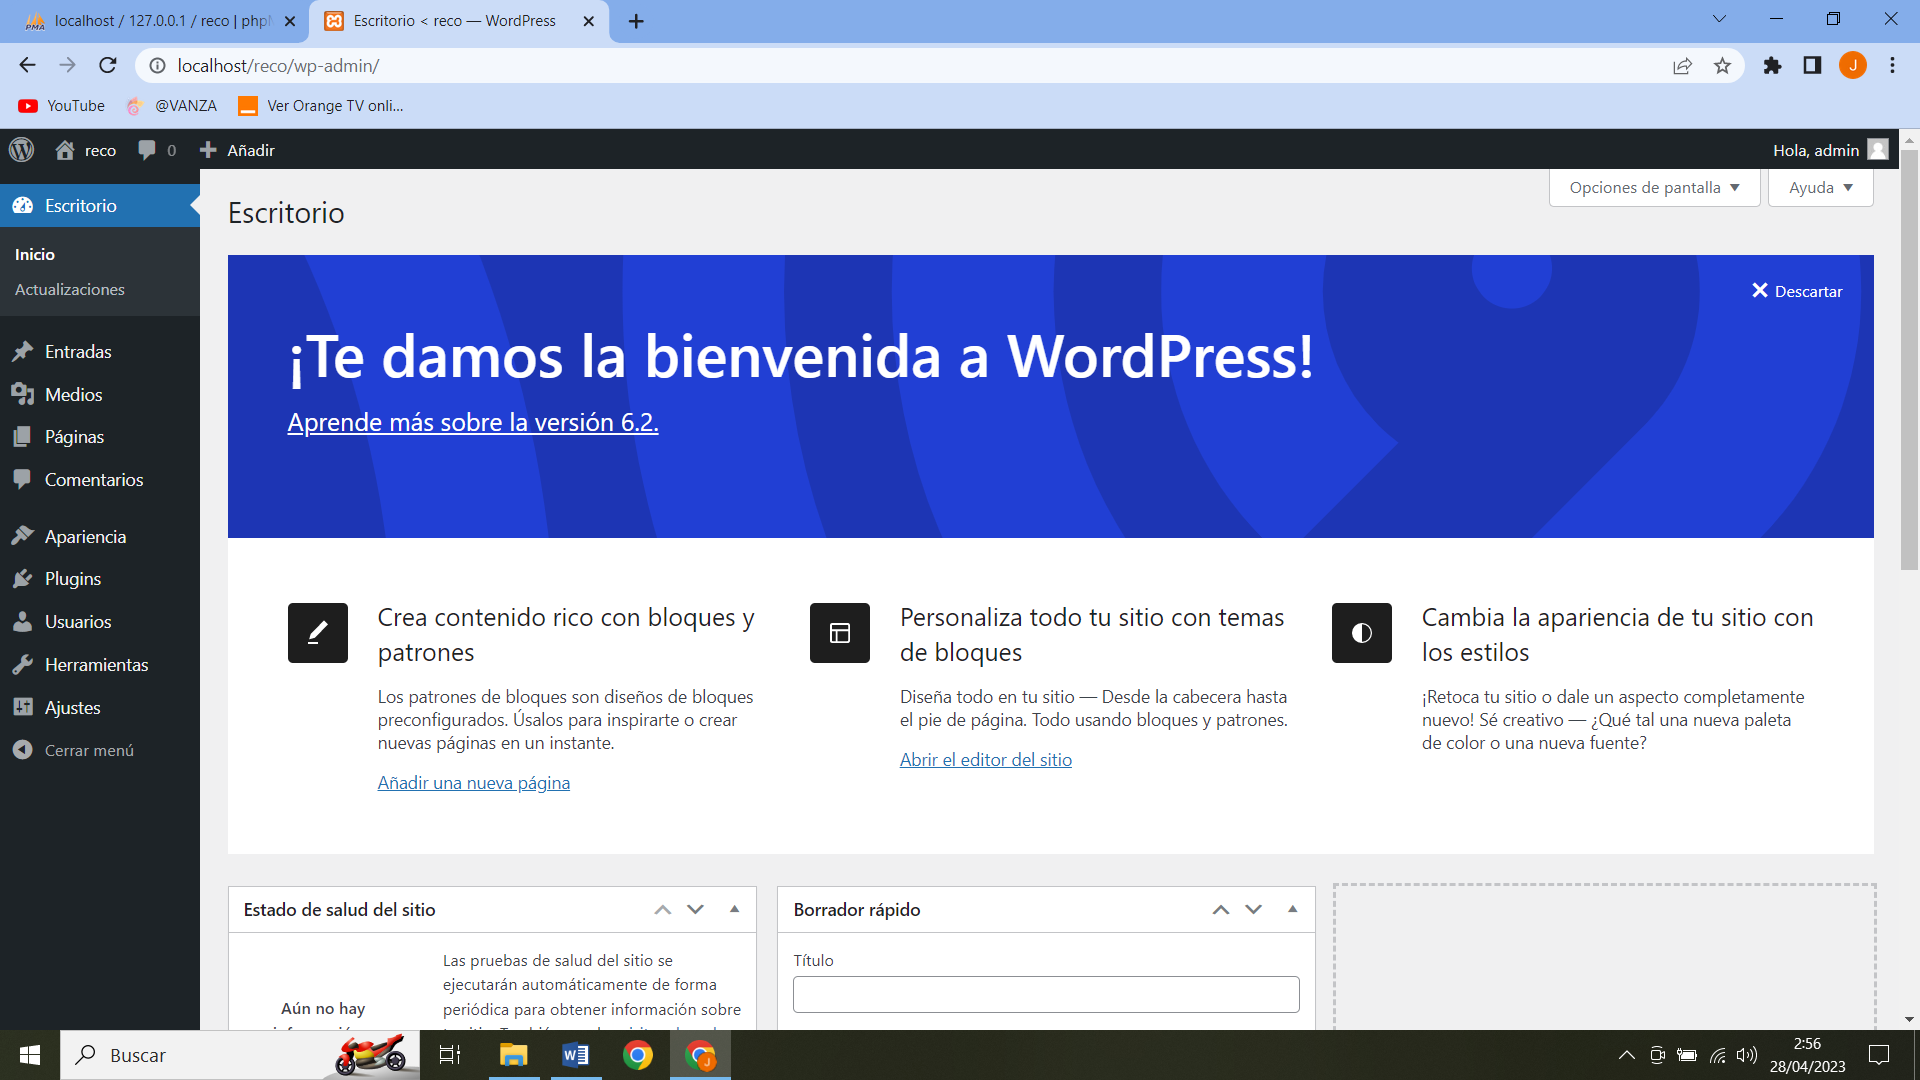
Task: Open Ajustes via the settings icon
Action: point(24,707)
